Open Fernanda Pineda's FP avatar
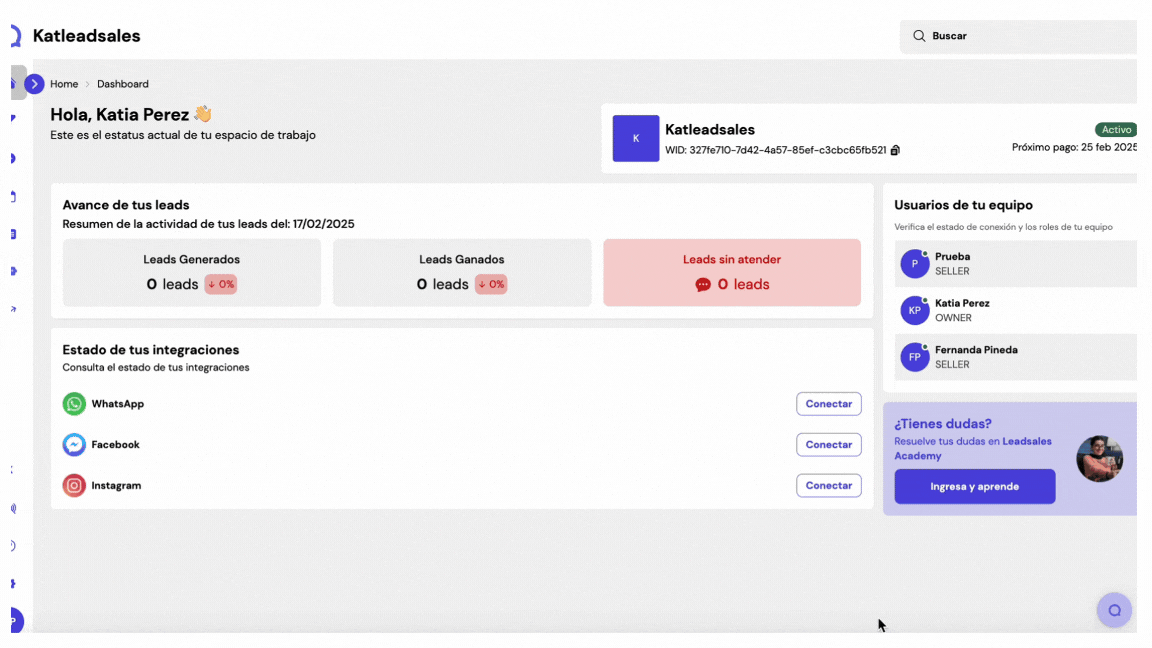This screenshot has height=648, width=1152. tap(914, 357)
